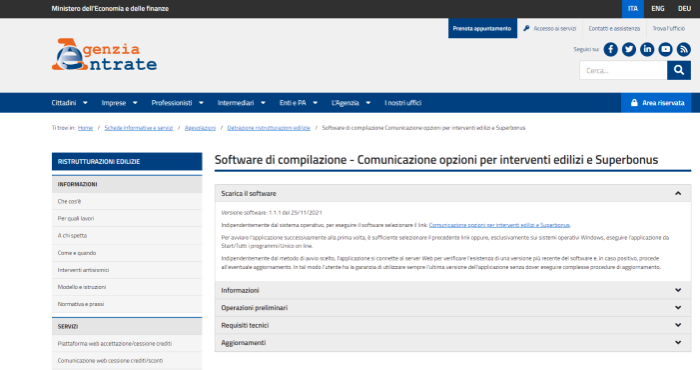This screenshot has width=700, height=370.
Task: Click the lock icon in Area riservata
Action: pyautogui.click(x=634, y=103)
